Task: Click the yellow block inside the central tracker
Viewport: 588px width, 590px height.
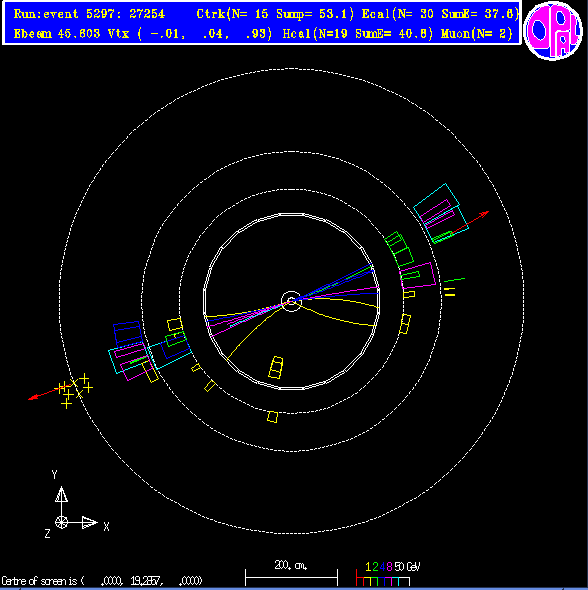Action: pos(276,368)
